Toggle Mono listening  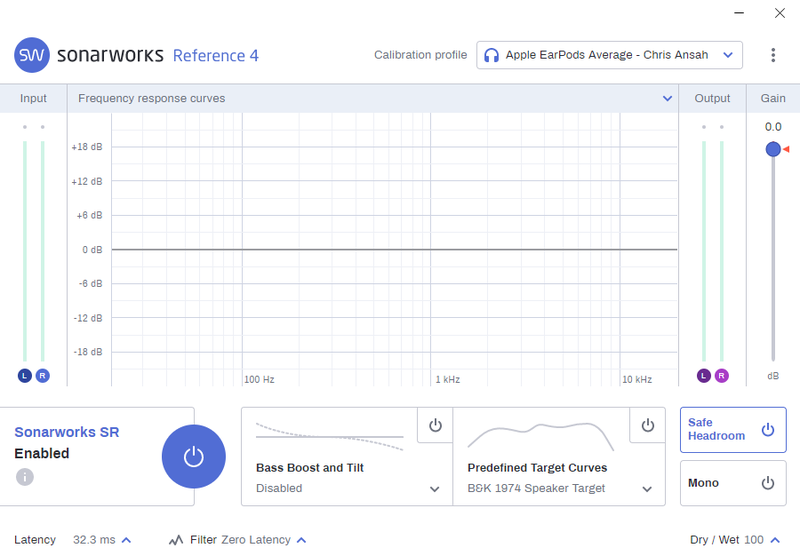(733, 483)
